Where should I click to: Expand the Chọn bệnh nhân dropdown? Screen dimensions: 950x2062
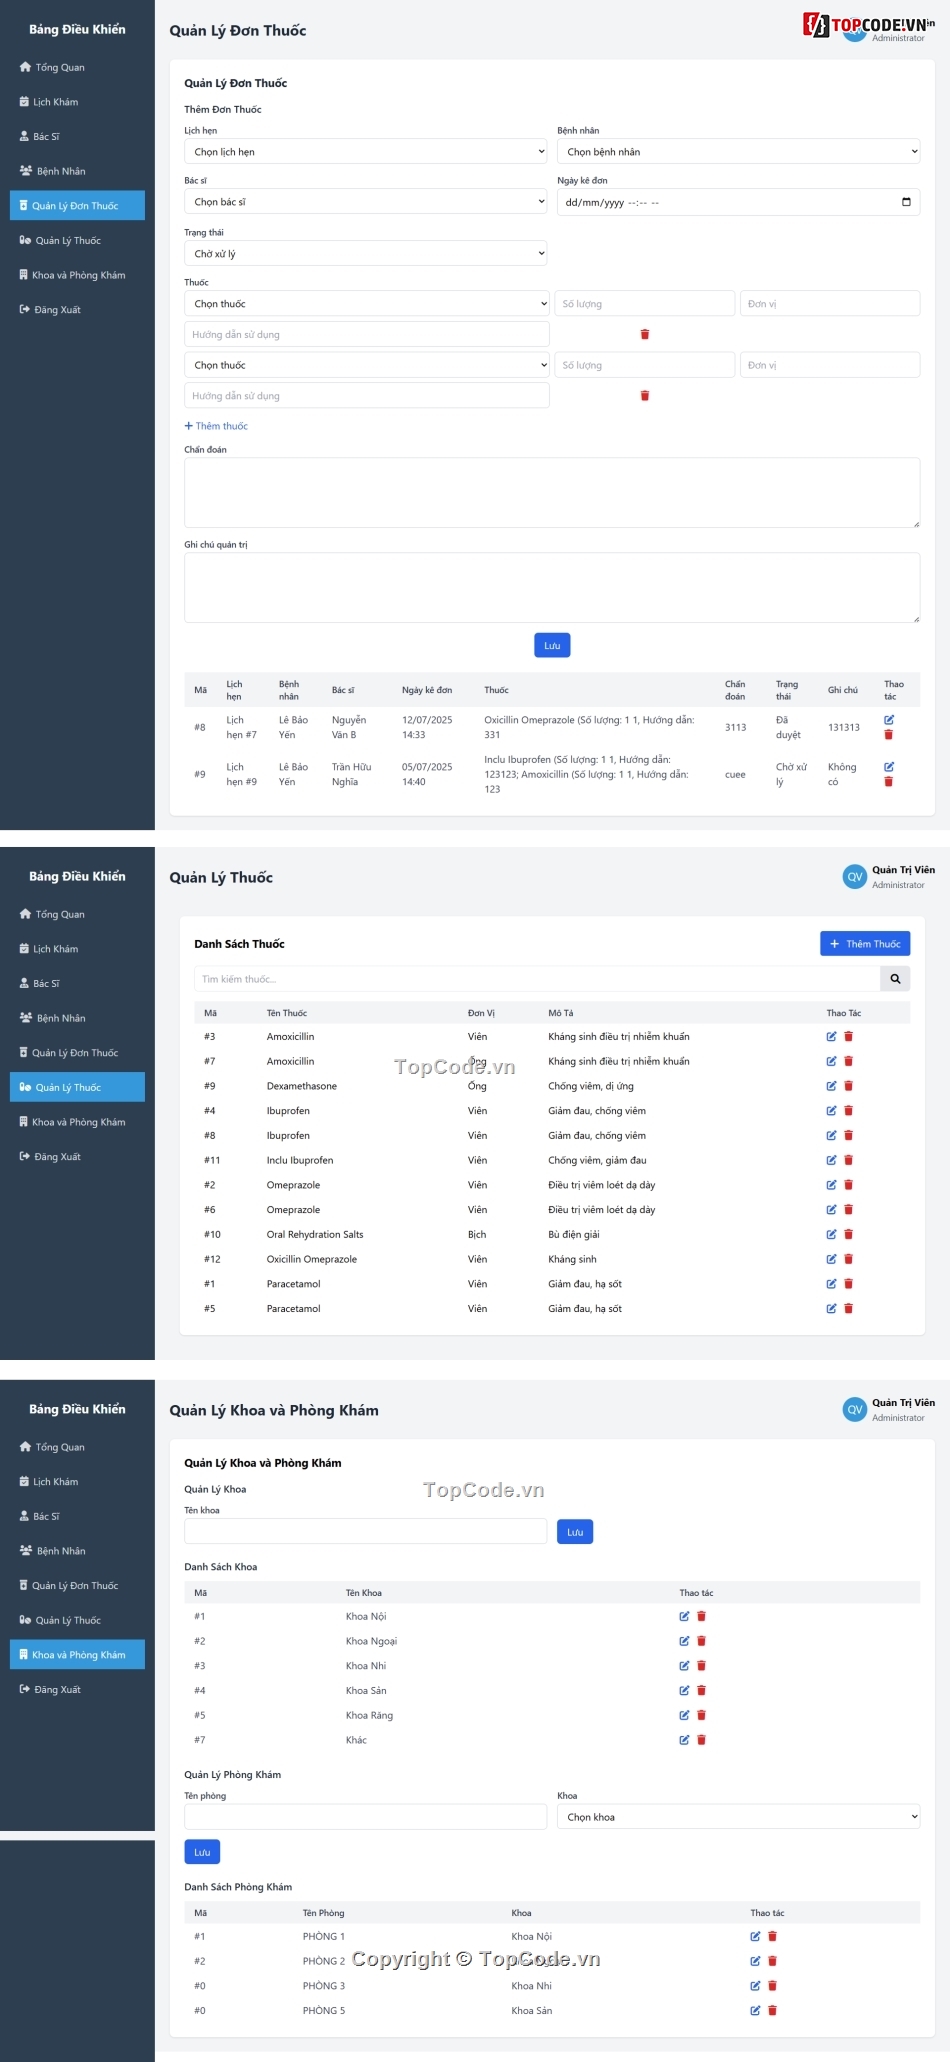(738, 152)
